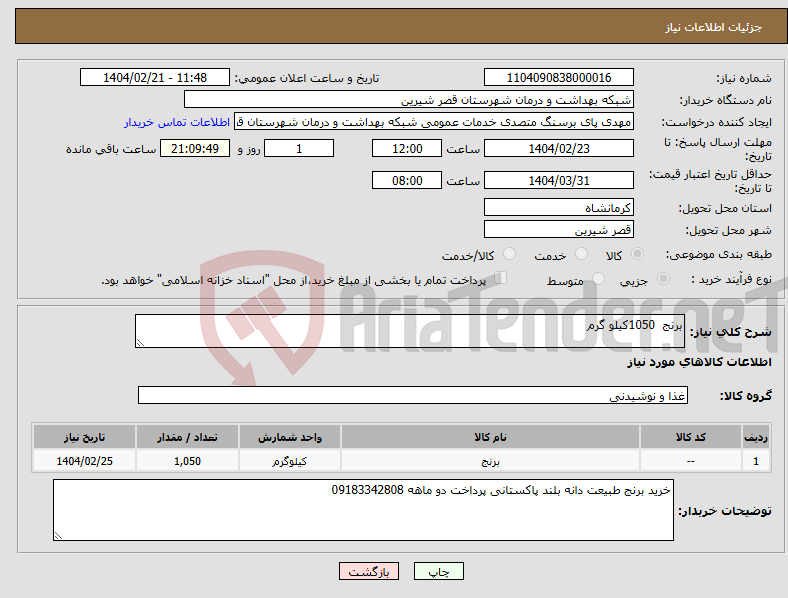
Task: Click the requester field مهدی پای برسنگ
Action: (434, 122)
